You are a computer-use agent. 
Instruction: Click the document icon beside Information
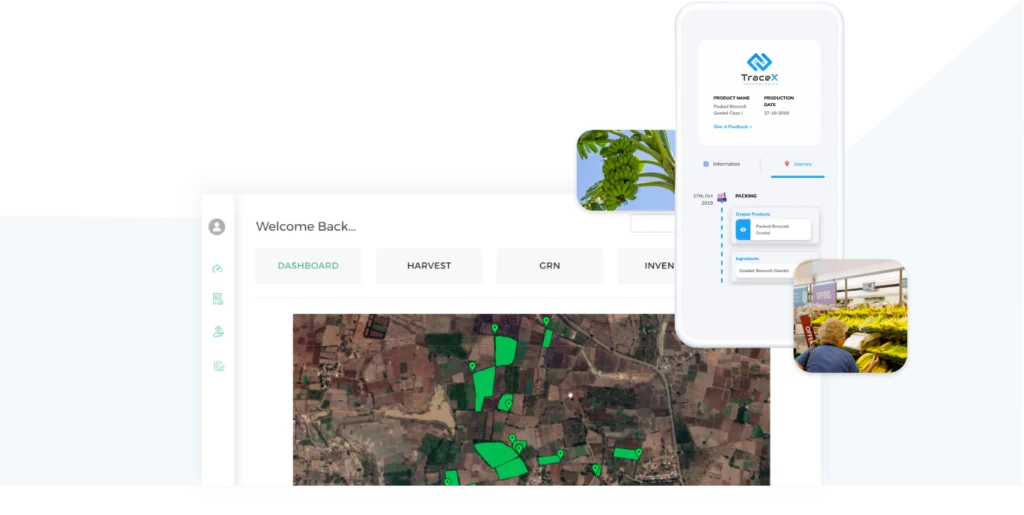pos(705,164)
